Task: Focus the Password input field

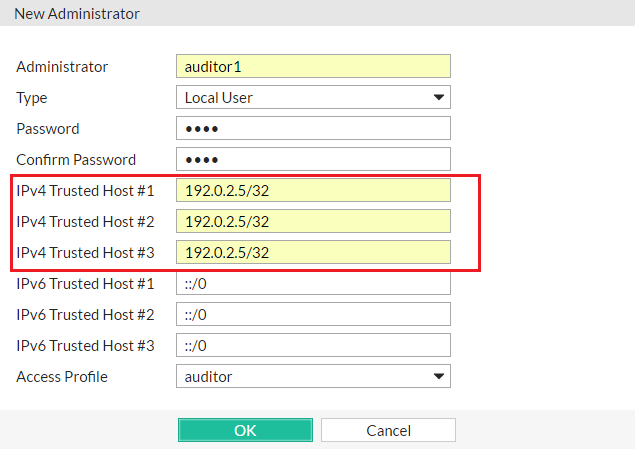Action: coord(313,129)
